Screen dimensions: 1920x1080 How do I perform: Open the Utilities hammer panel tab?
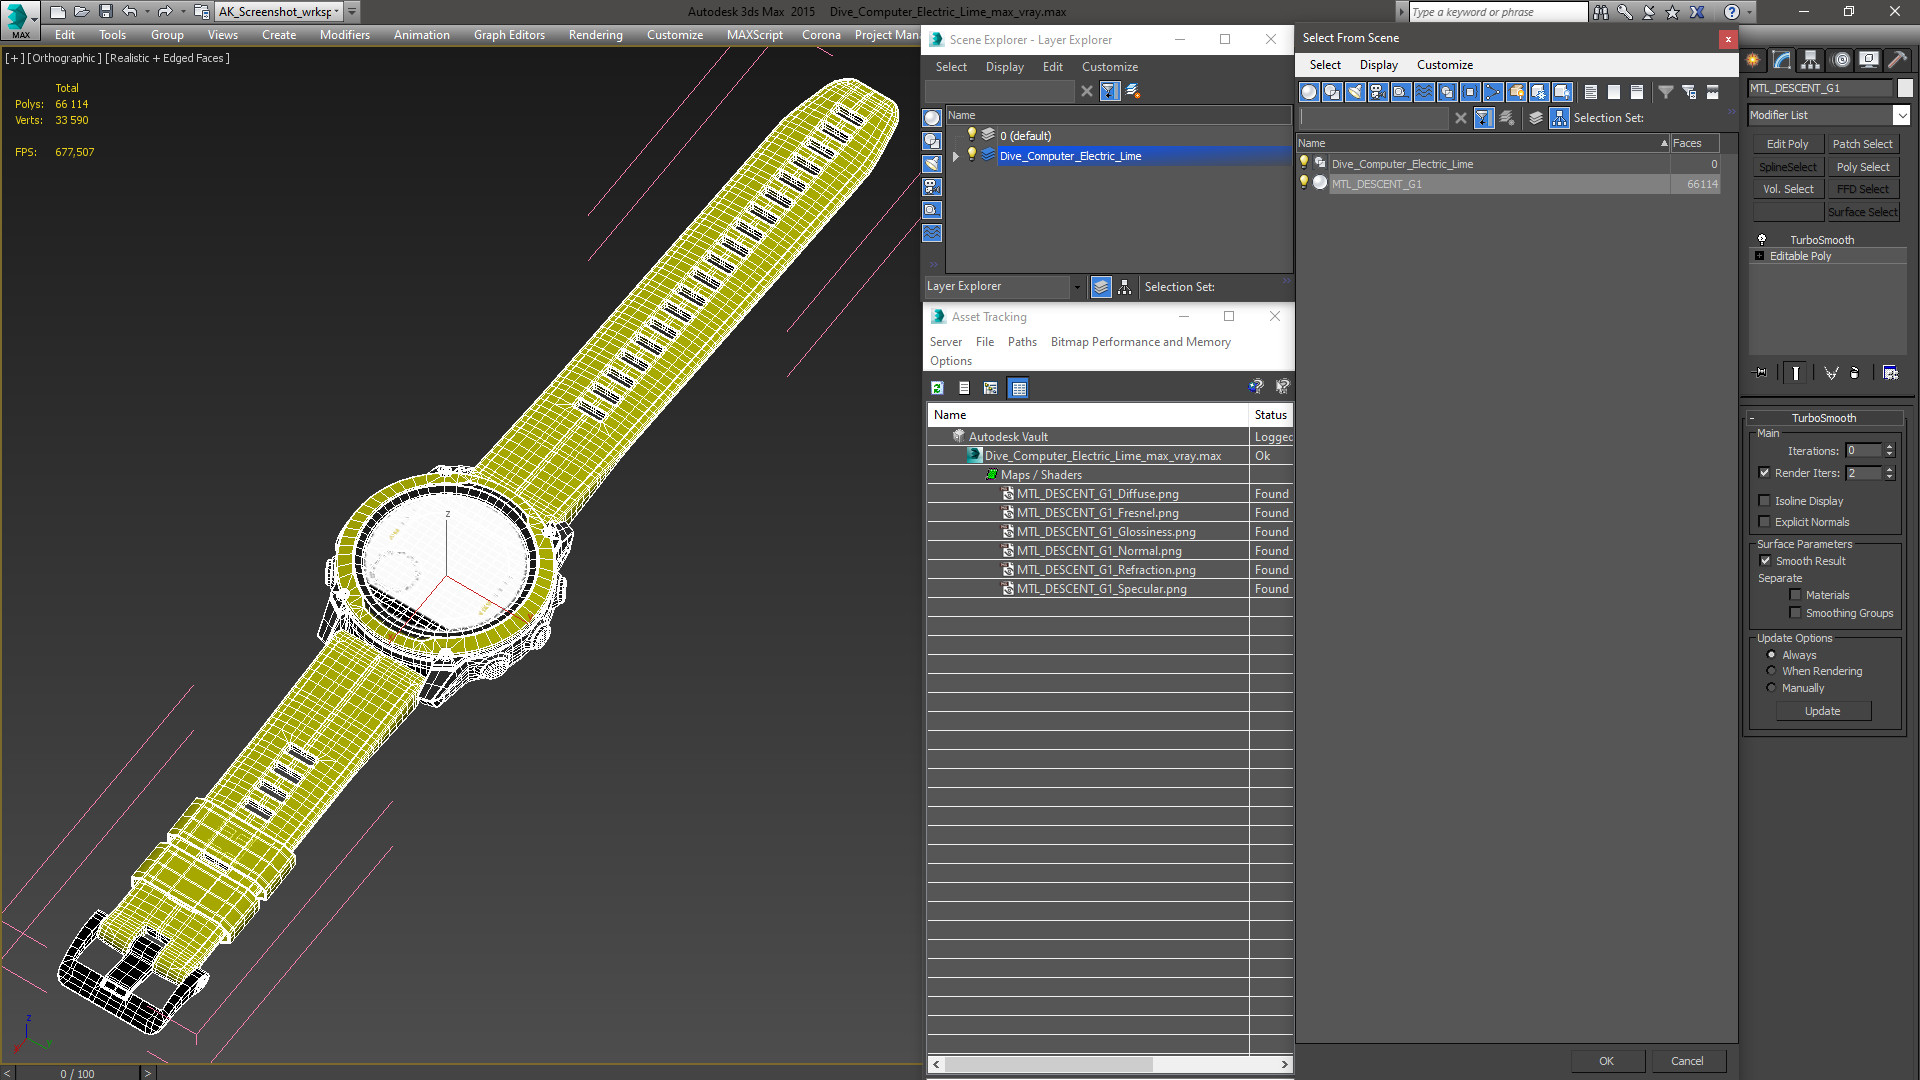(1897, 60)
